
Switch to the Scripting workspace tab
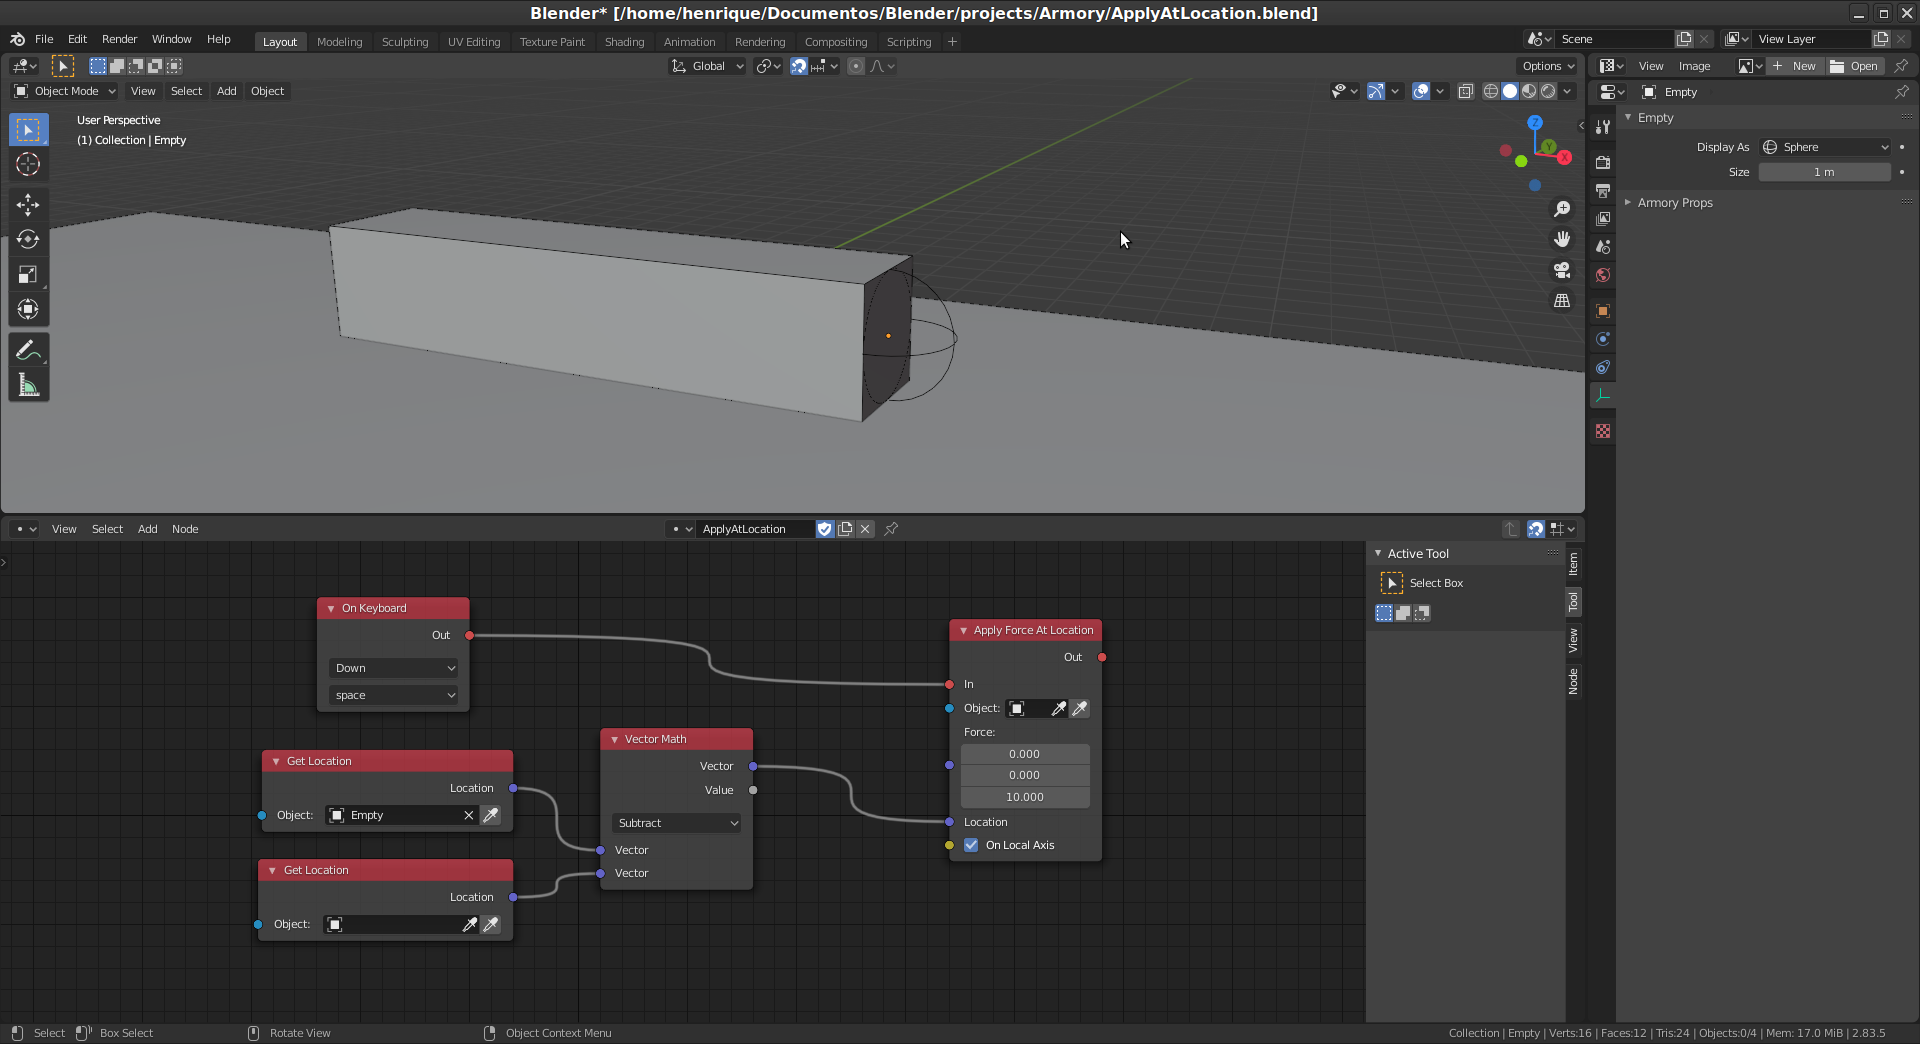click(x=908, y=42)
